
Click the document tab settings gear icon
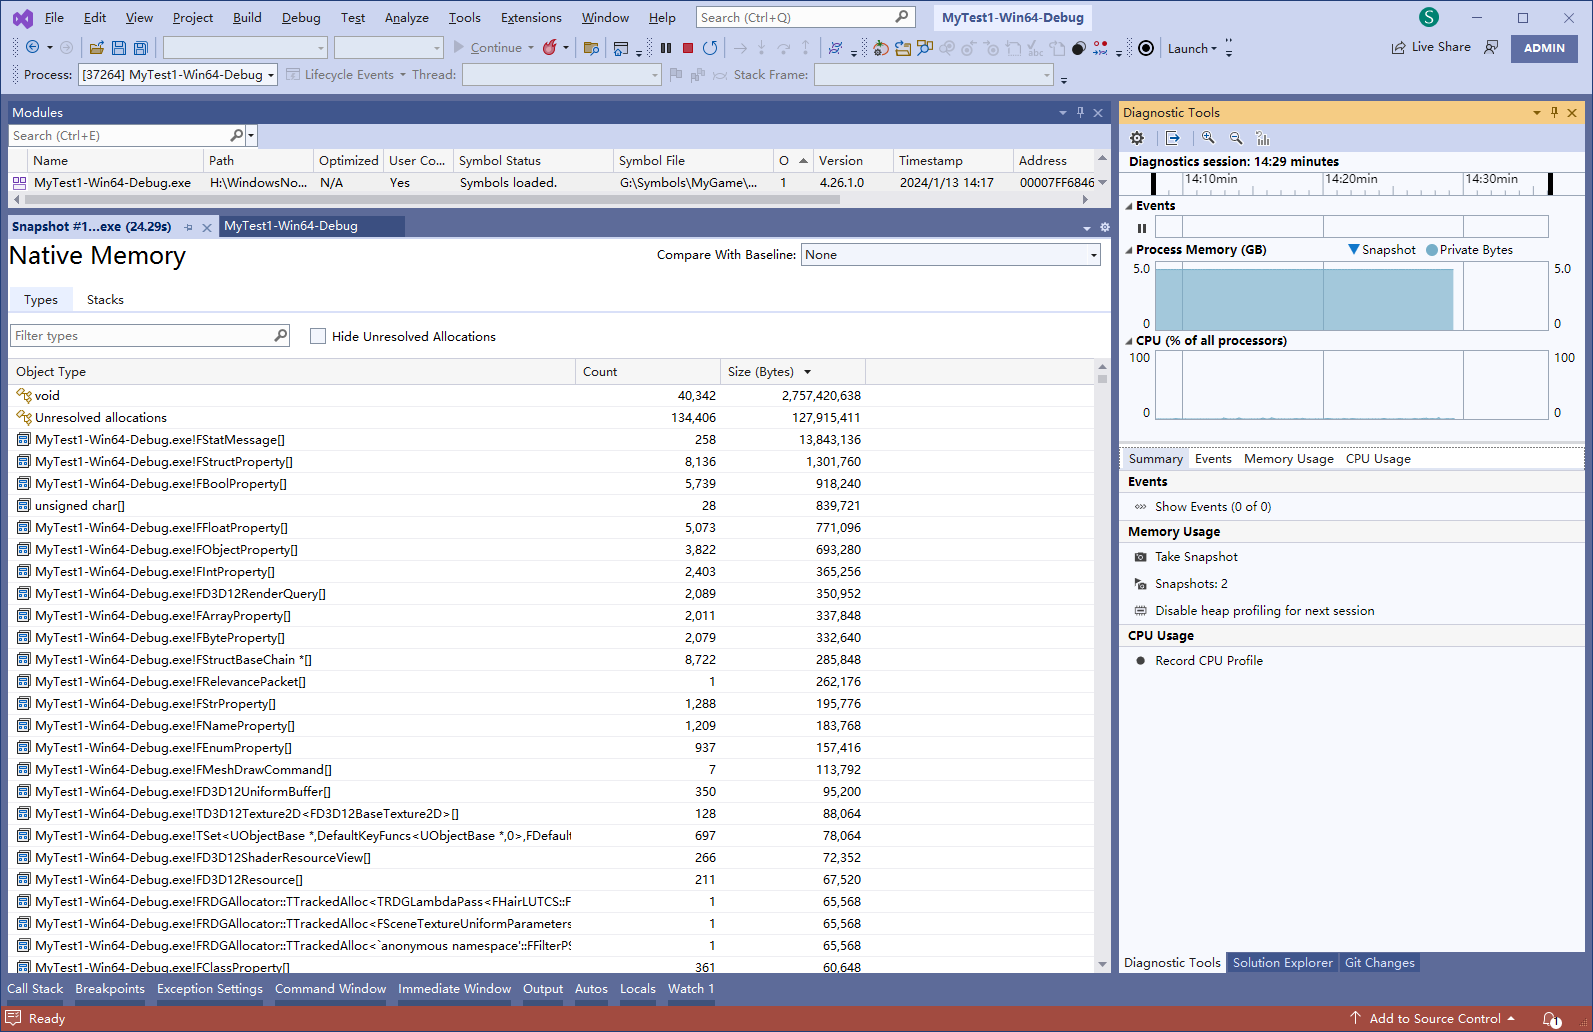point(1105,227)
